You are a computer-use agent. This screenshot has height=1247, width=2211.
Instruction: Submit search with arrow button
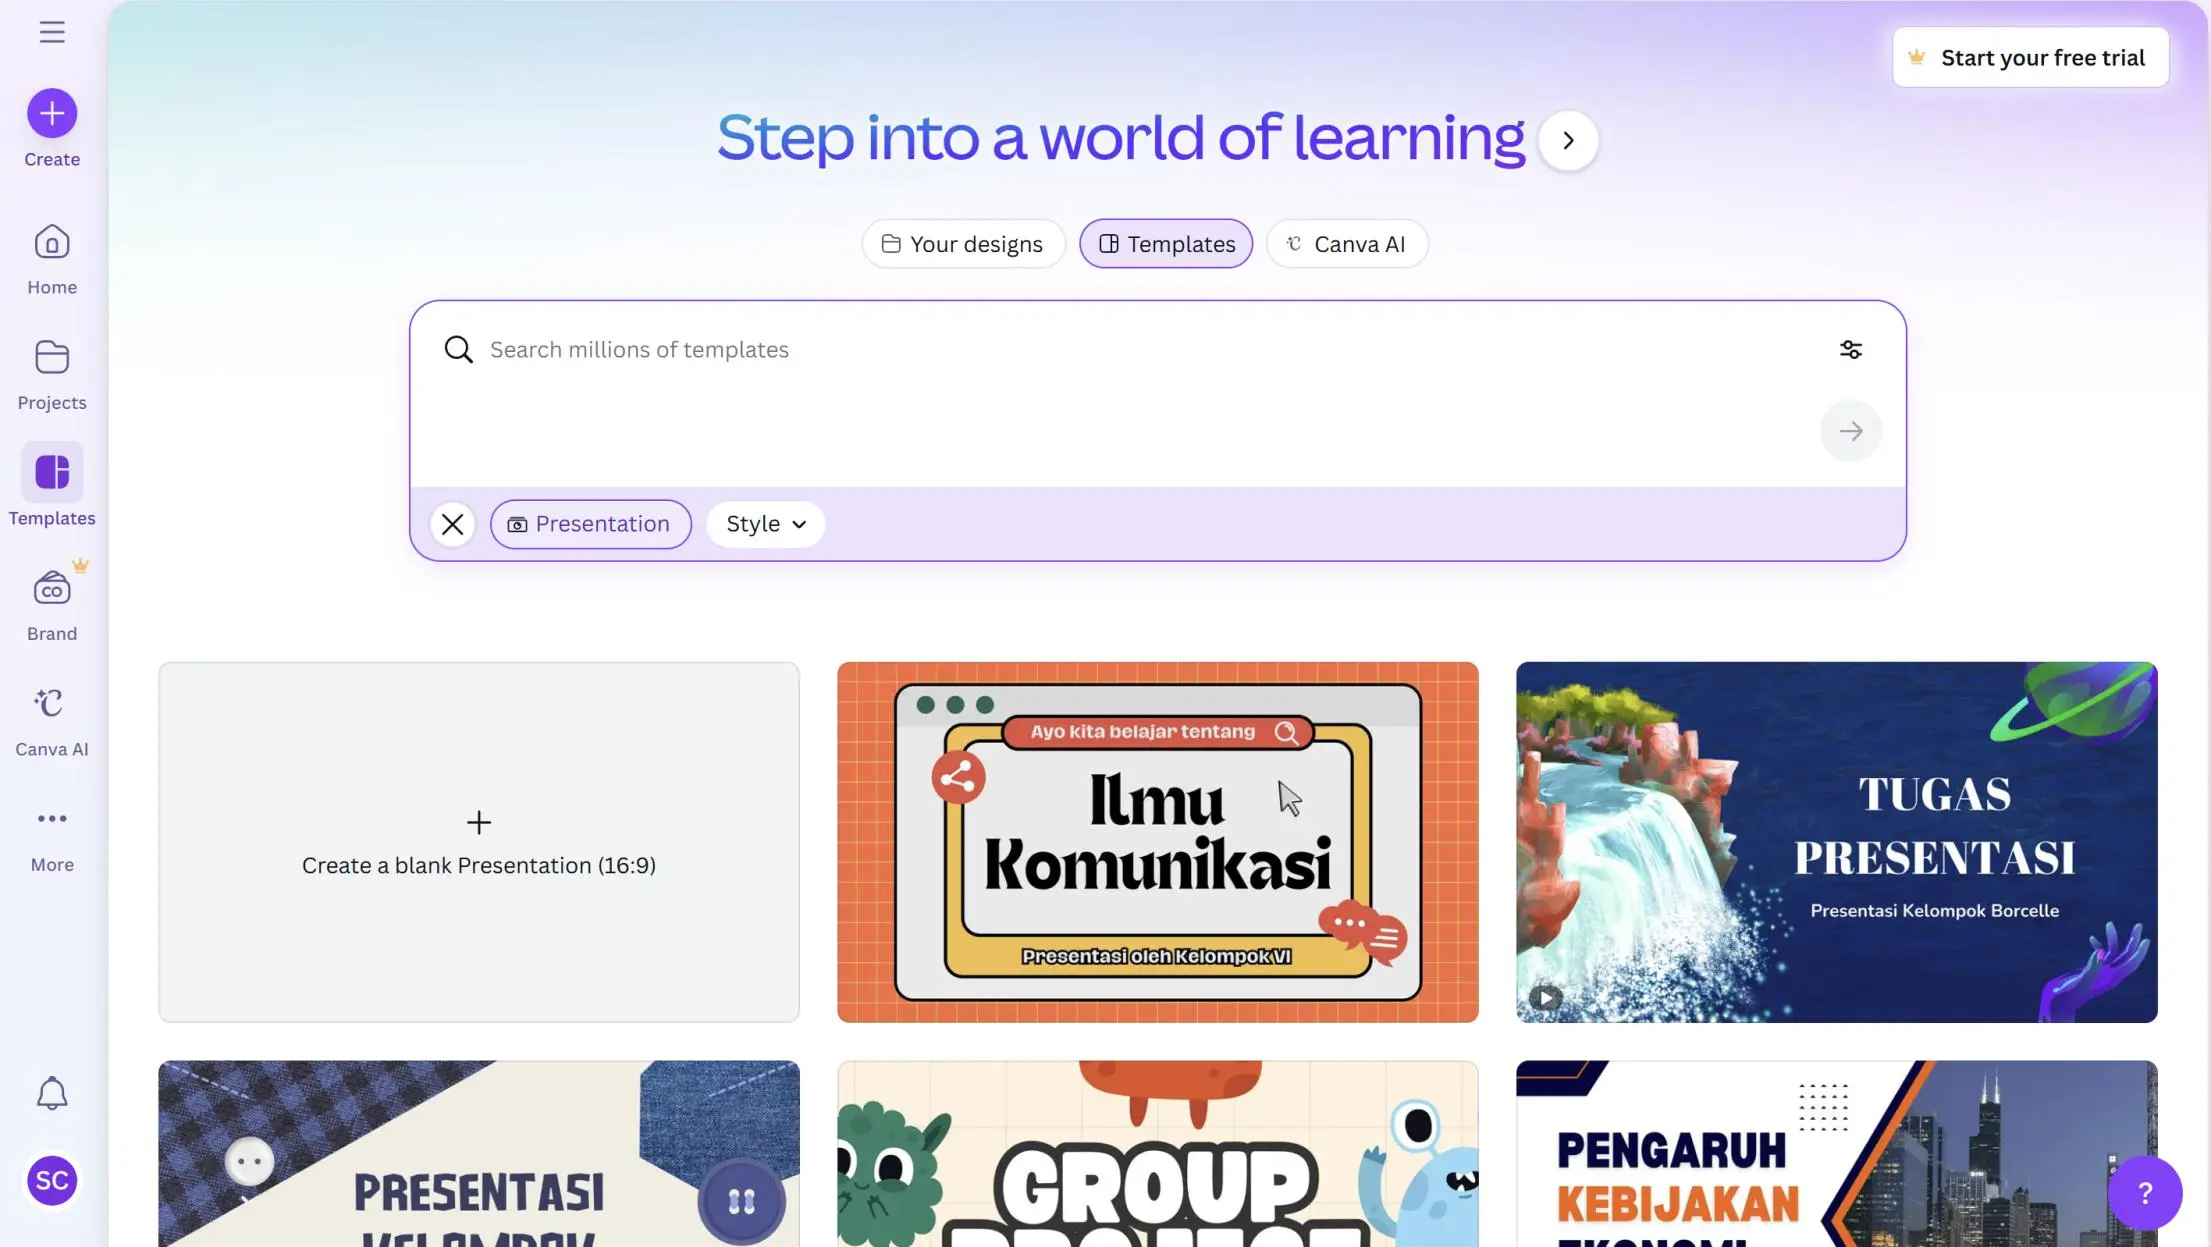[x=1850, y=431]
